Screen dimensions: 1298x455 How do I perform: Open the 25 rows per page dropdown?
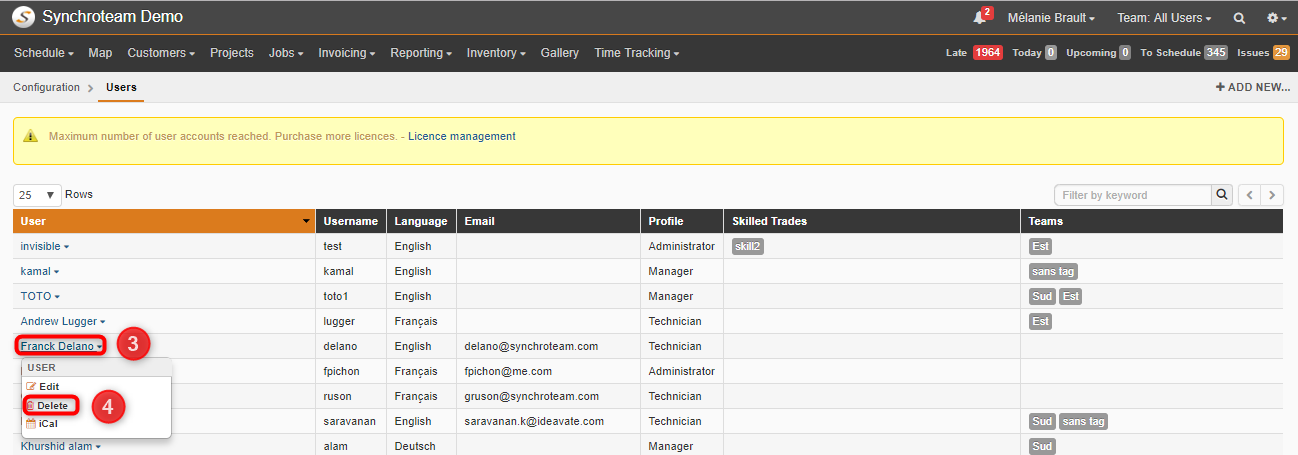pyautogui.click(x=38, y=195)
